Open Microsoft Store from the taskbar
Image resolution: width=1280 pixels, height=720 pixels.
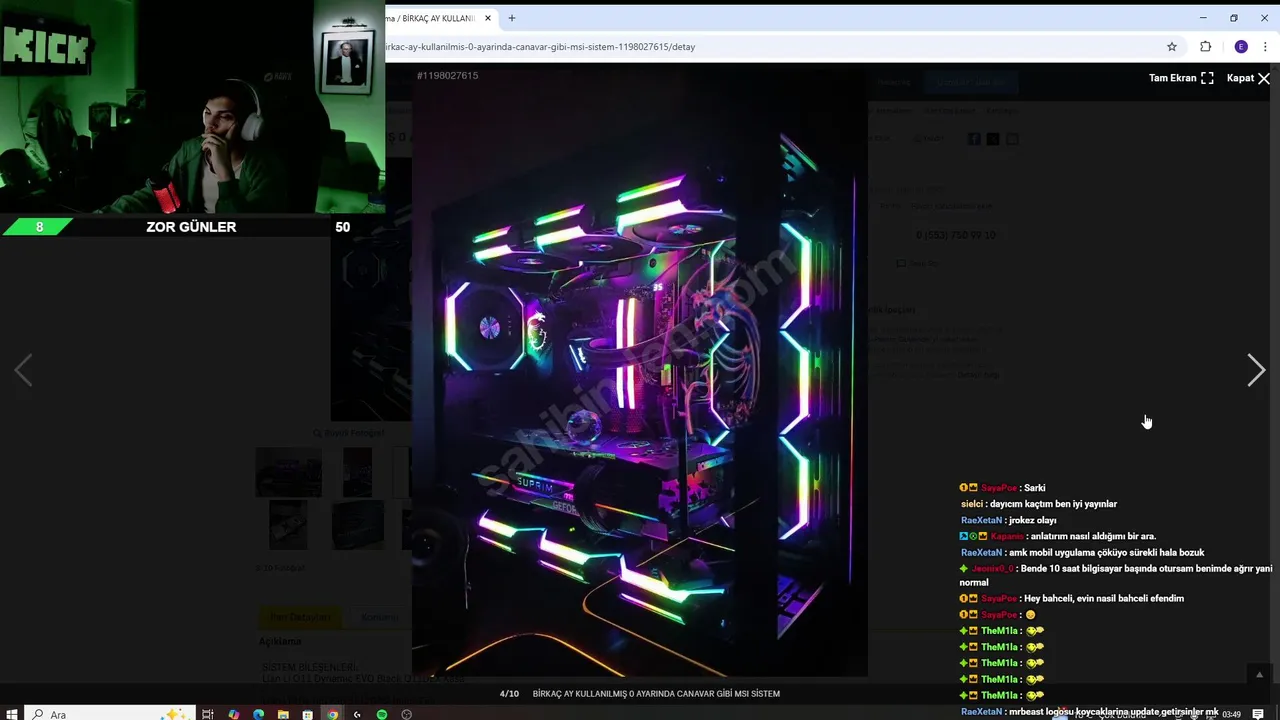309,714
